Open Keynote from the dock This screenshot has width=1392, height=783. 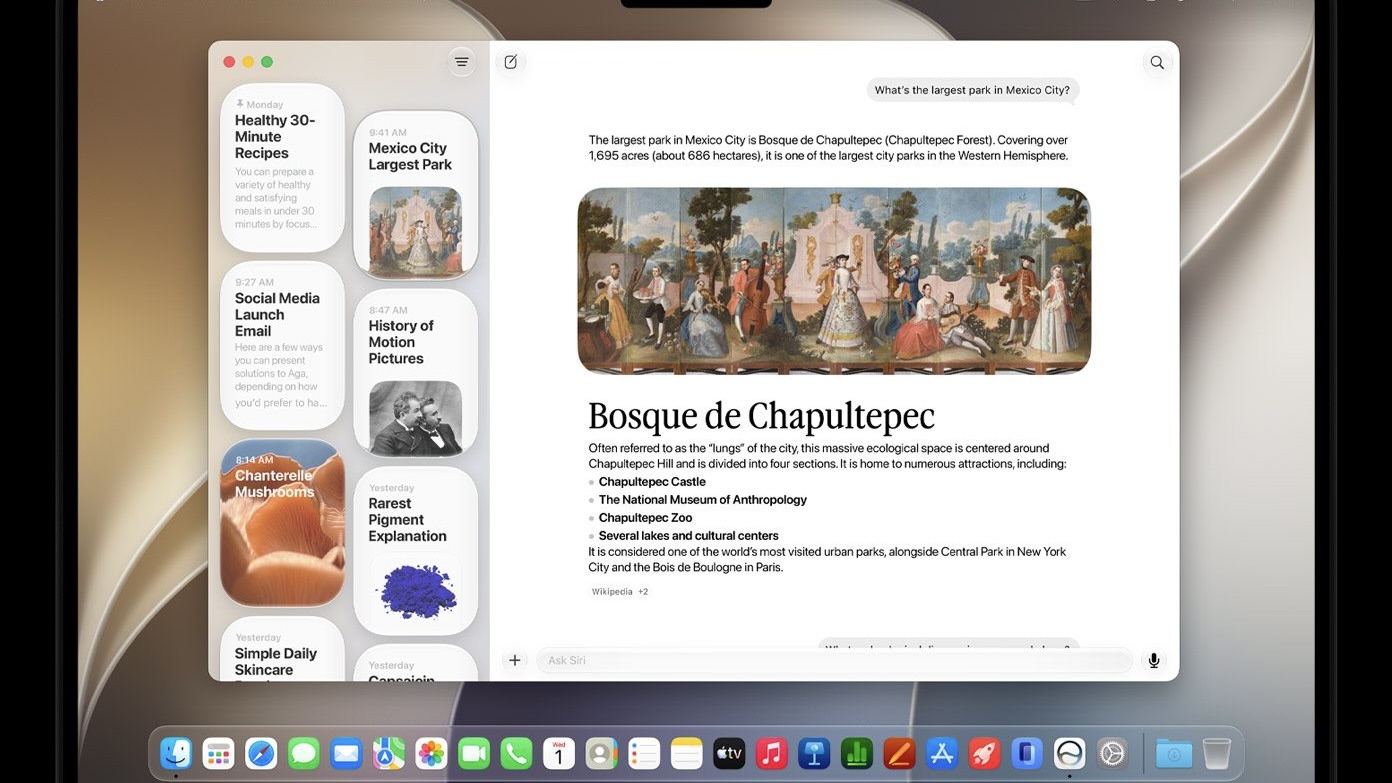(814, 753)
